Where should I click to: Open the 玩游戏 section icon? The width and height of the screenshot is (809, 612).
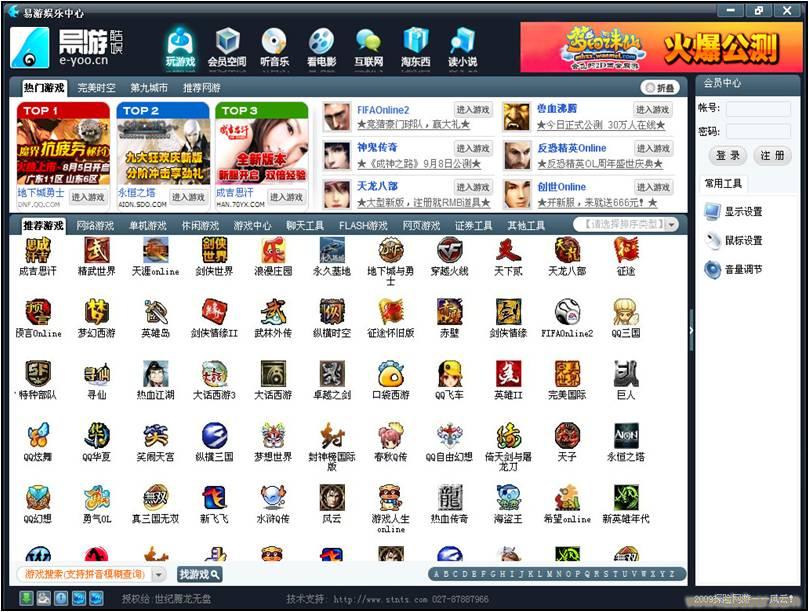[180, 47]
